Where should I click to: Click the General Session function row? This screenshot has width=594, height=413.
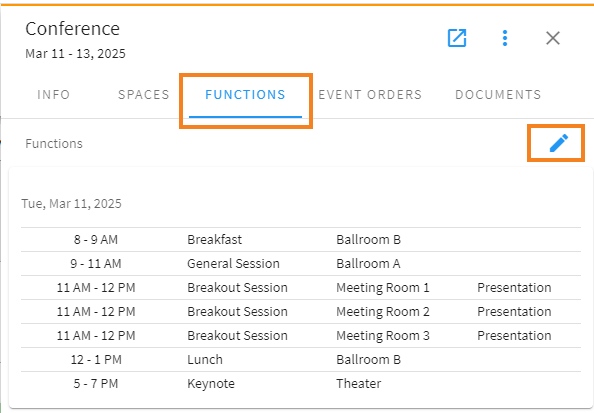click(301, 263)
